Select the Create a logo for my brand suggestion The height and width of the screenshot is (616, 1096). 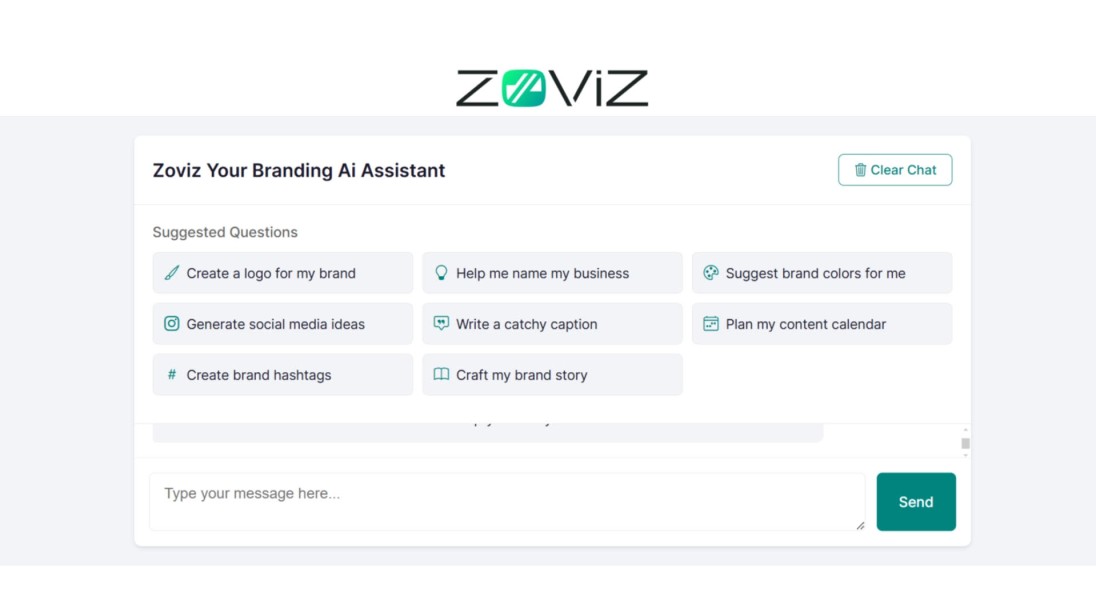point(283,273)
